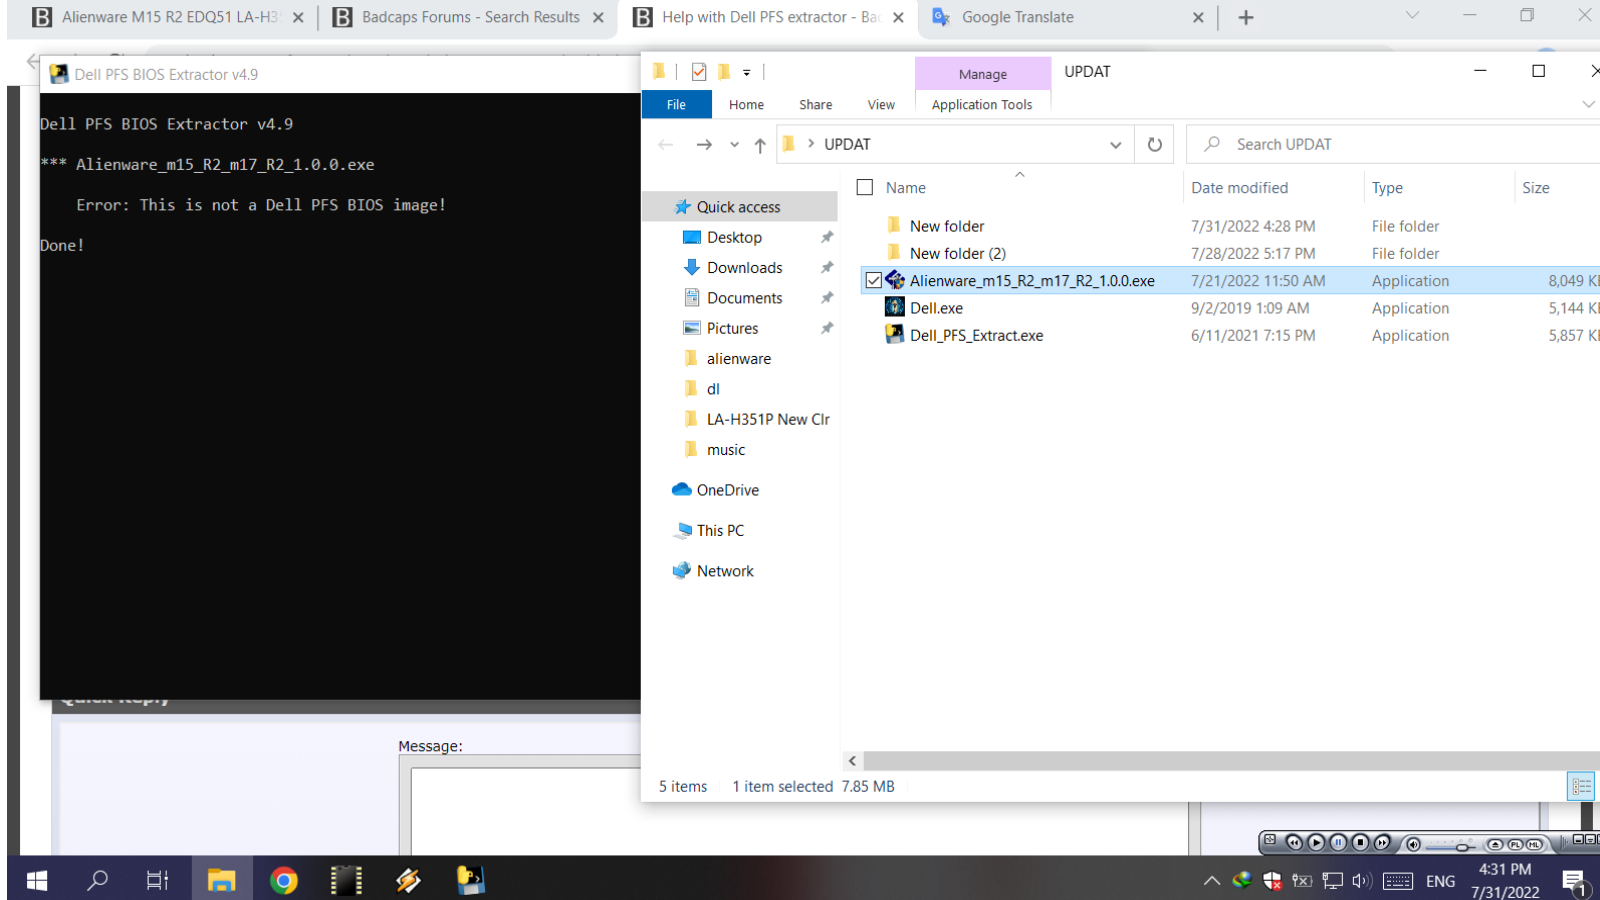Open the recent locations dropdown arrow

coord(734,145)
